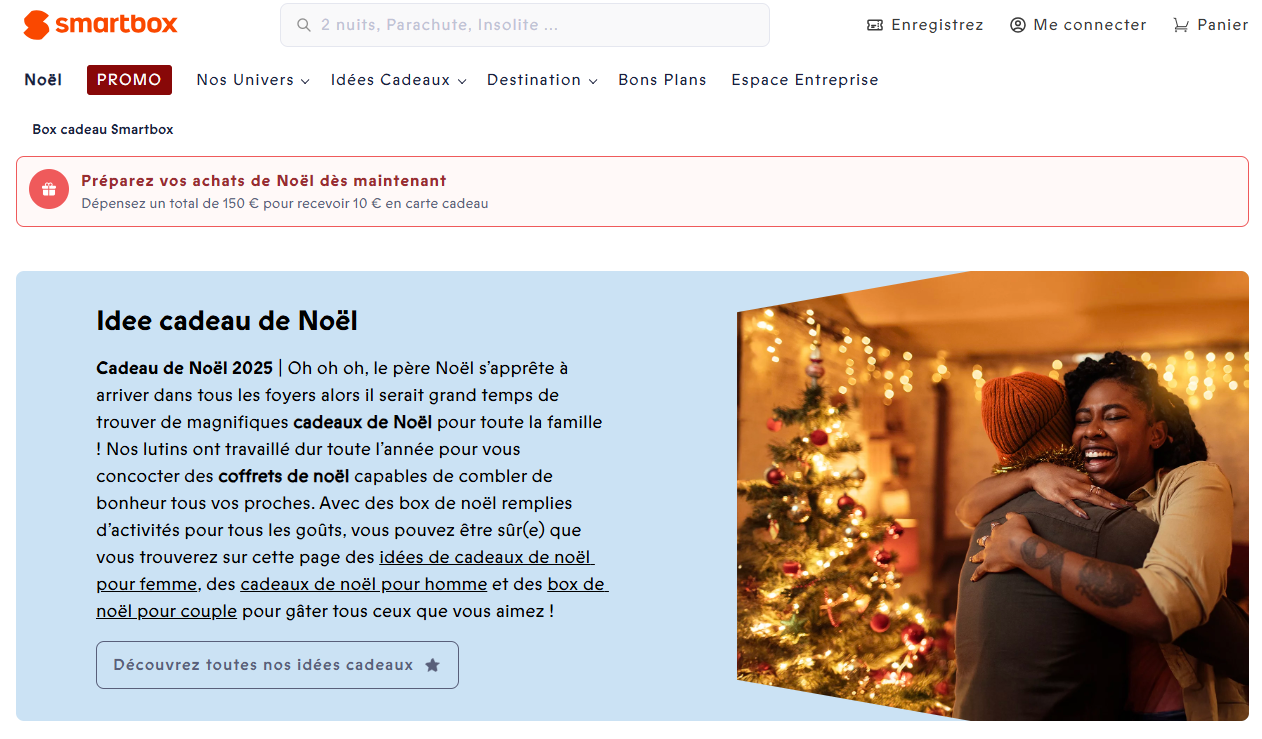
Task: Click the Smartbox logo
Action: click(100, 25)
